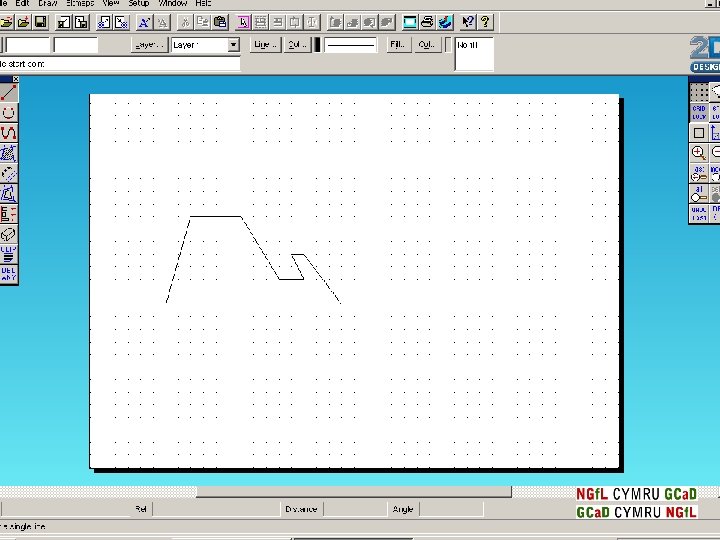
Task: Click the Distance value field
Action: point(355,509)
